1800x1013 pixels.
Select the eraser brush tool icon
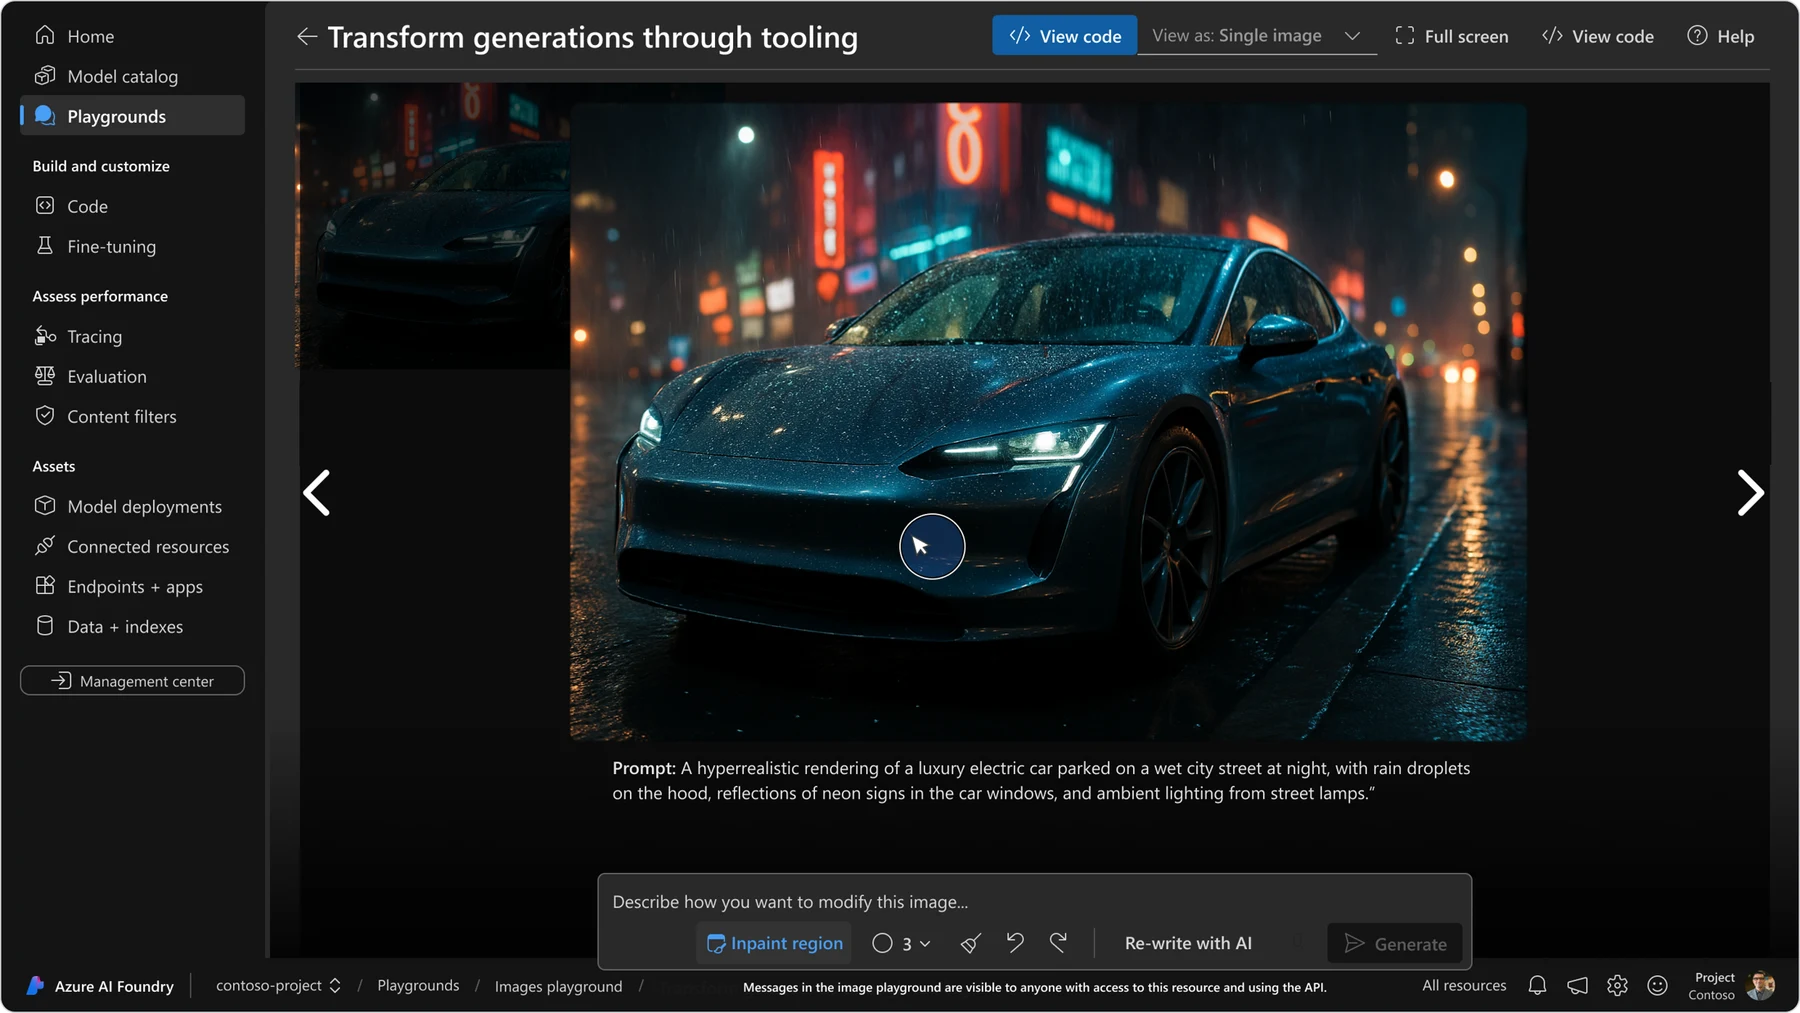970,943
